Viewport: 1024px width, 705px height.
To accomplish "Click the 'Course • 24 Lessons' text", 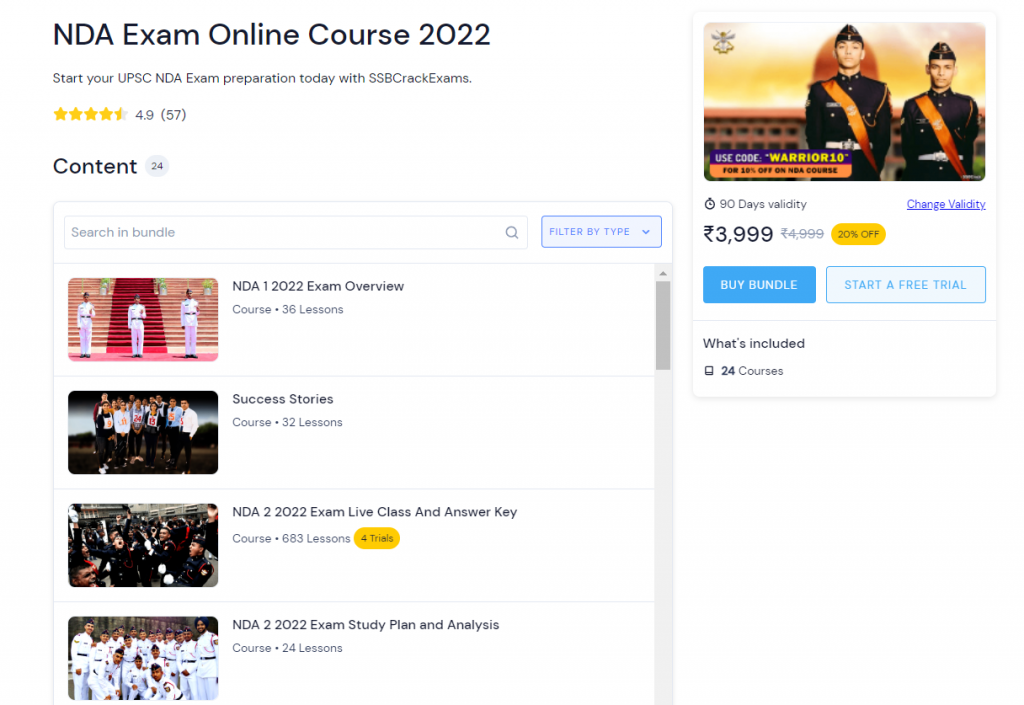I will coord(287,648).
